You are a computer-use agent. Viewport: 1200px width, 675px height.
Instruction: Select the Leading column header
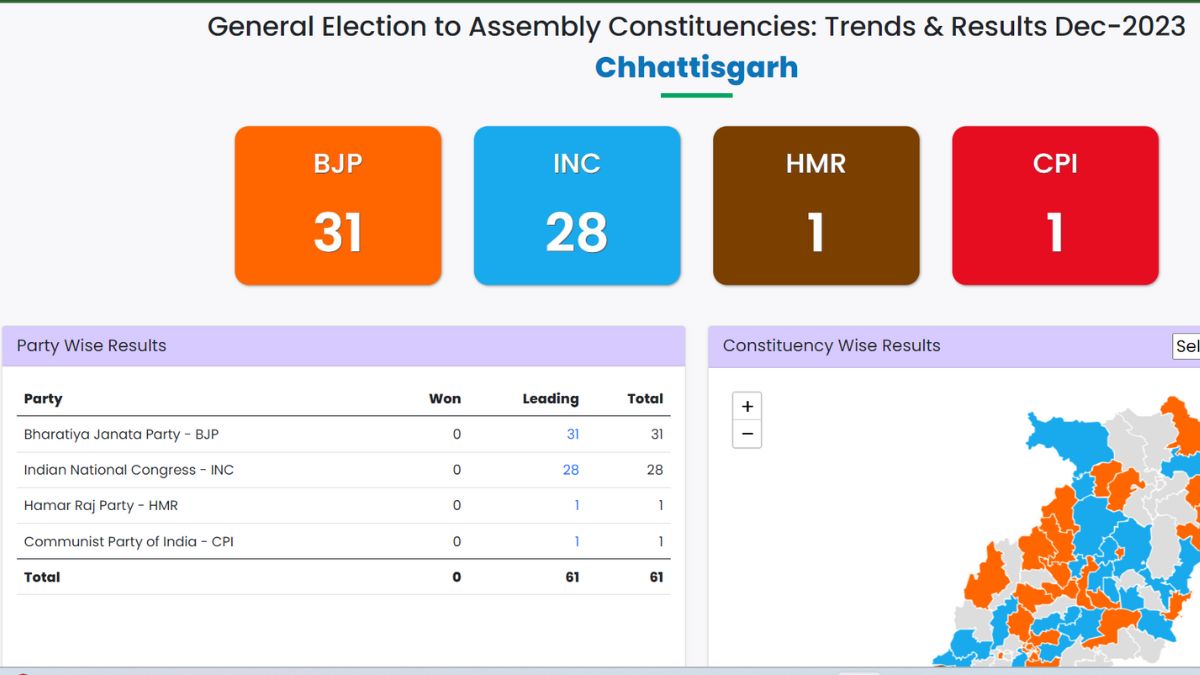[x=550, y=398]
